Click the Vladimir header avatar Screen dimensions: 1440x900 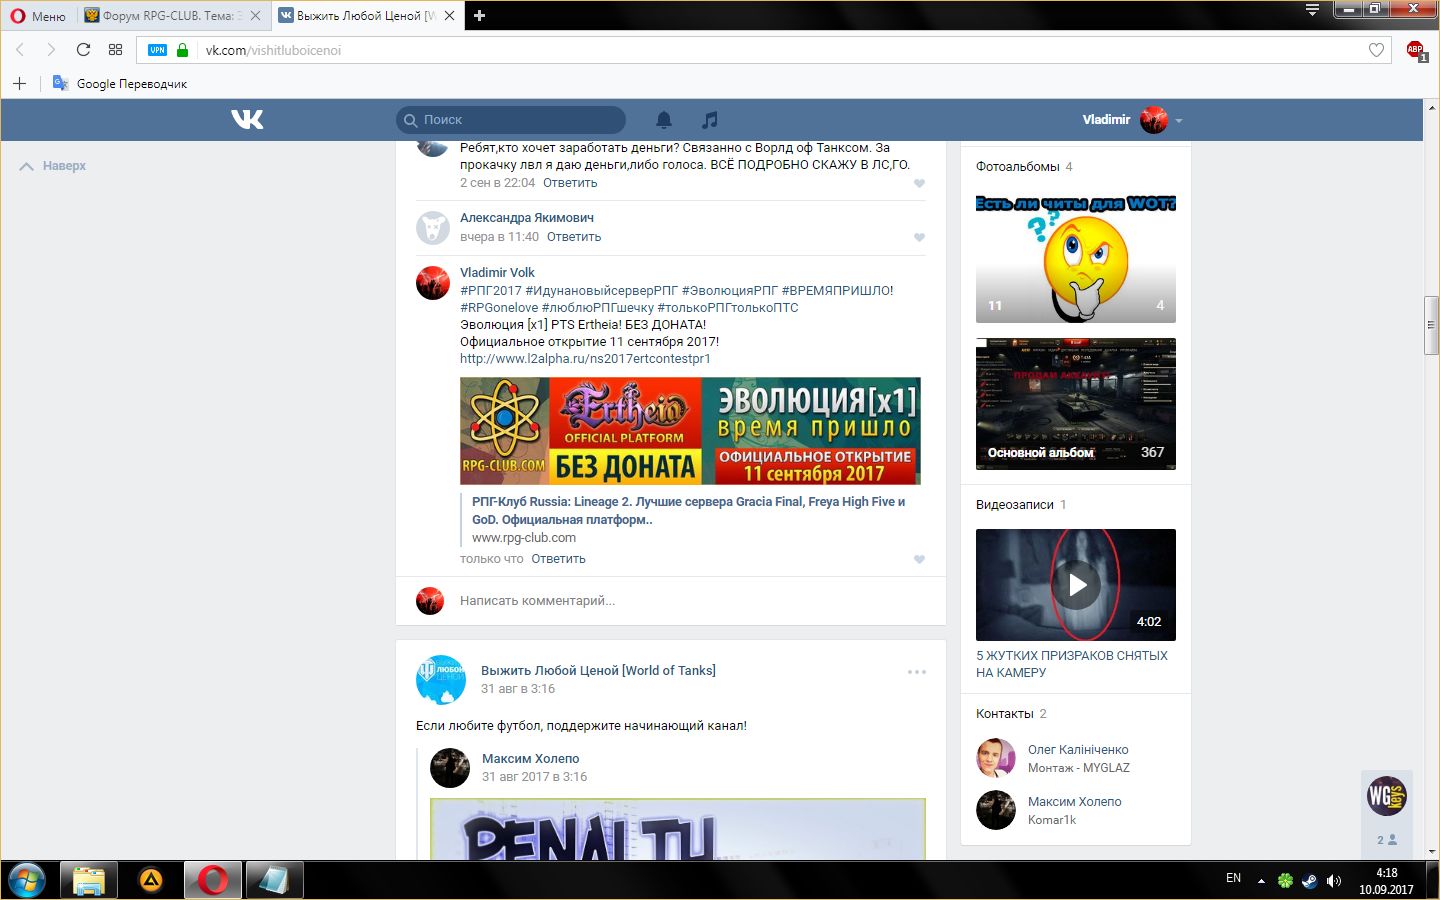click(1154, 119)
